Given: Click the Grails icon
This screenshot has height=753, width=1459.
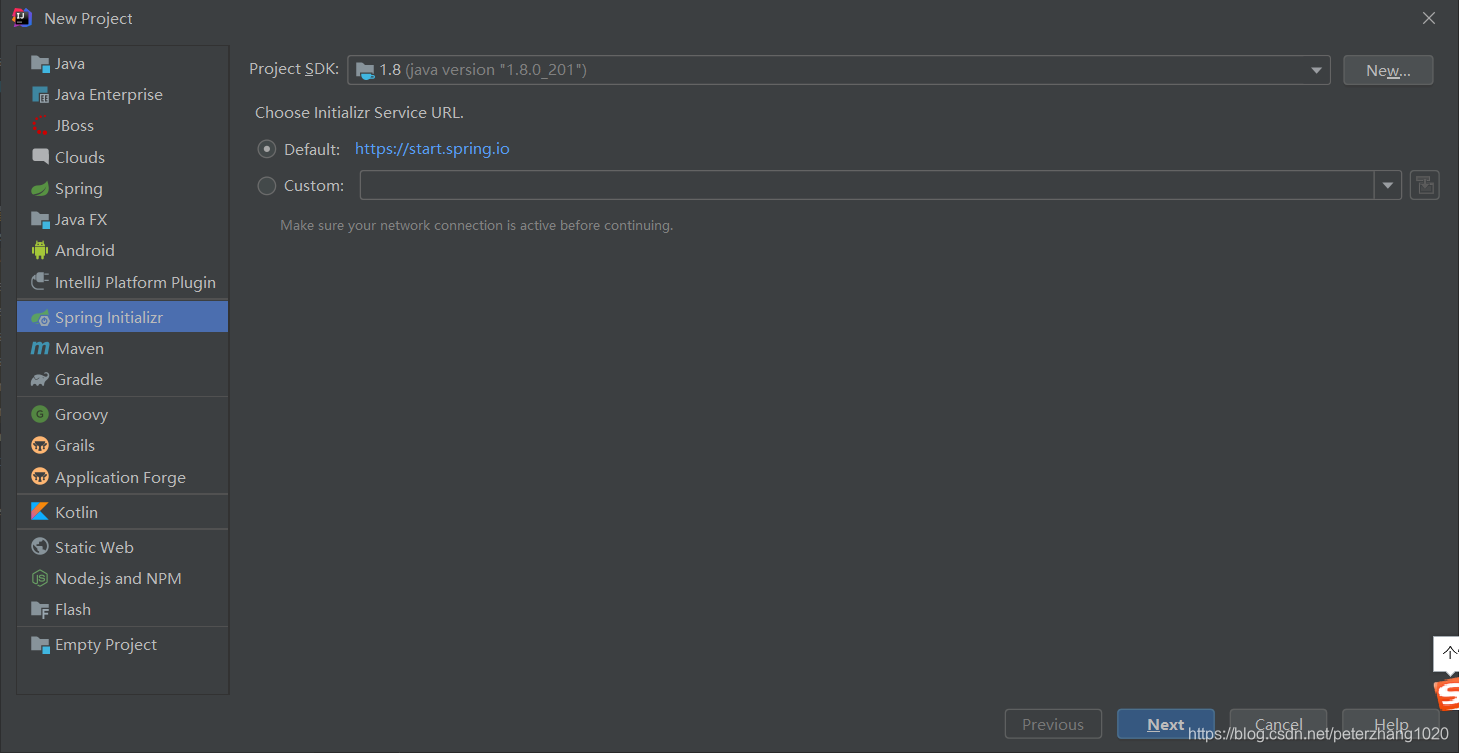Looking at the screenshot, I should pyautogui.click(x=40, y=445).
